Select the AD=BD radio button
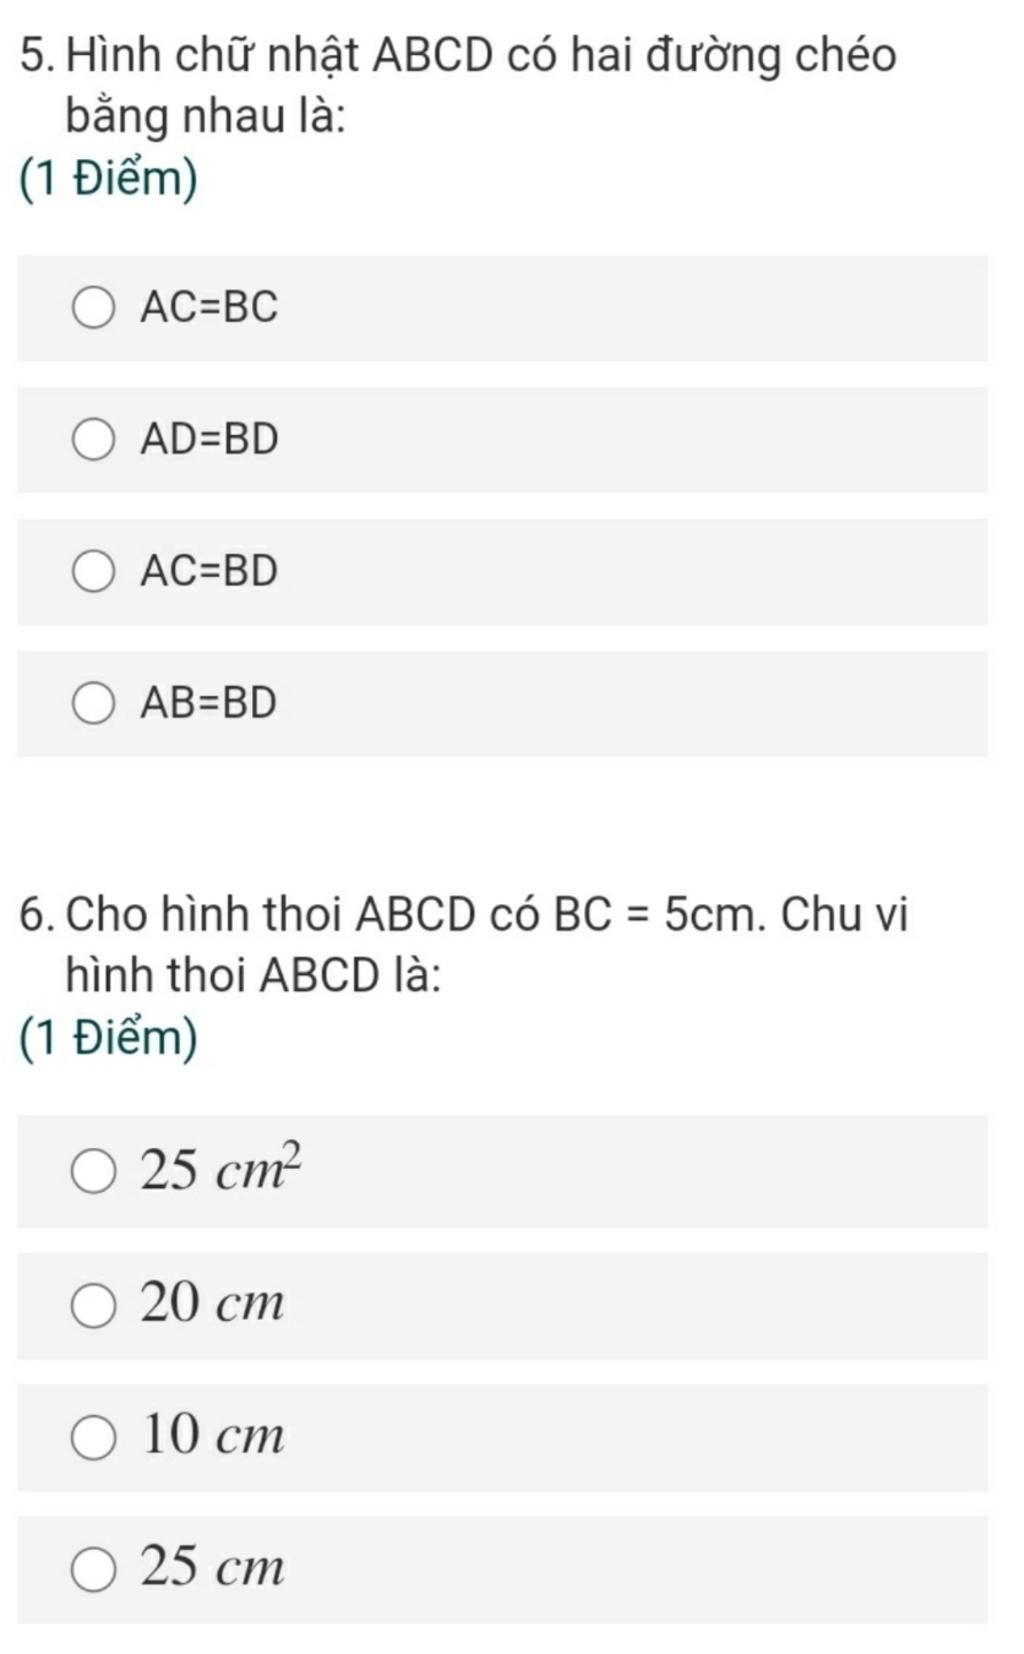This screenshot has height=1654, width=1024. point(93,439)
